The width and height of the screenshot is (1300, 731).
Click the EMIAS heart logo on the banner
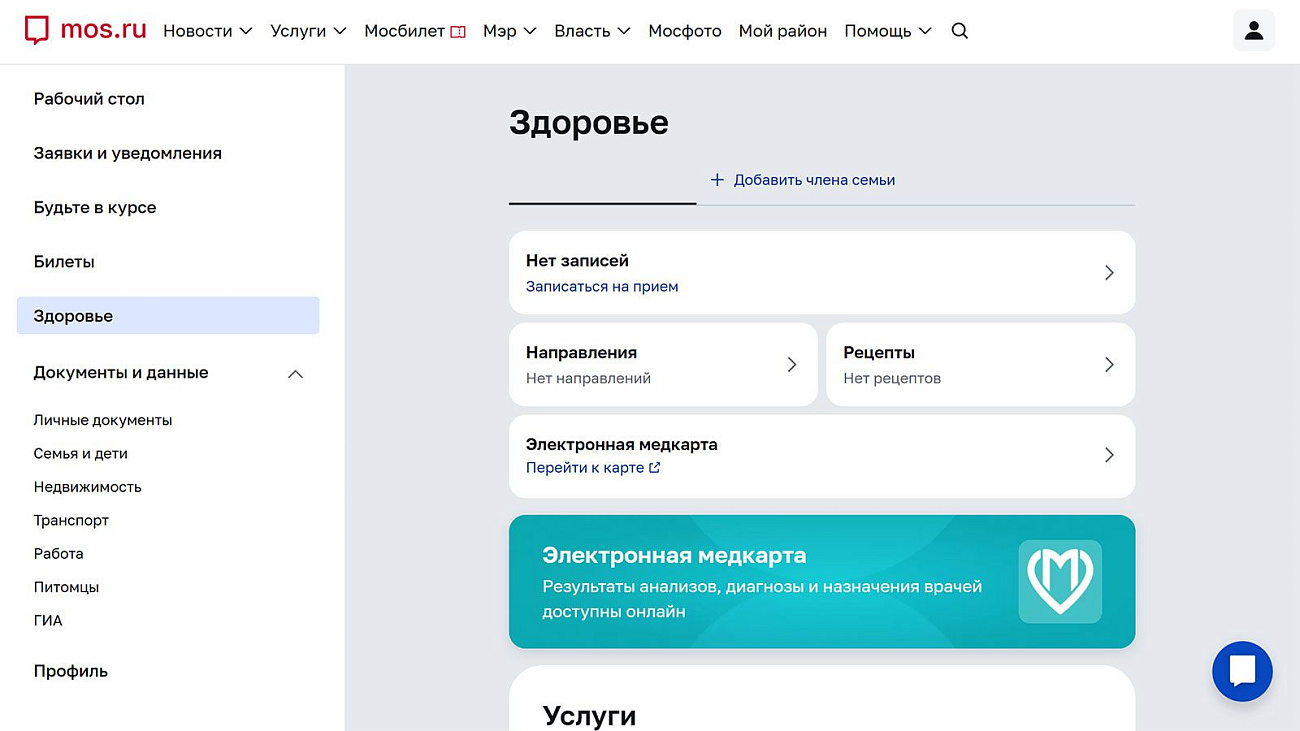1060,581
